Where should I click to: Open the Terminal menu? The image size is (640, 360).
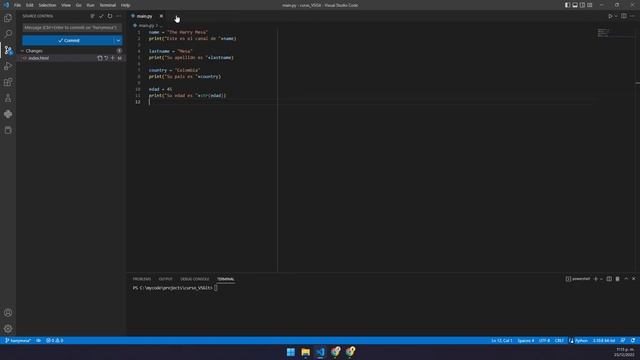(108, 5)
